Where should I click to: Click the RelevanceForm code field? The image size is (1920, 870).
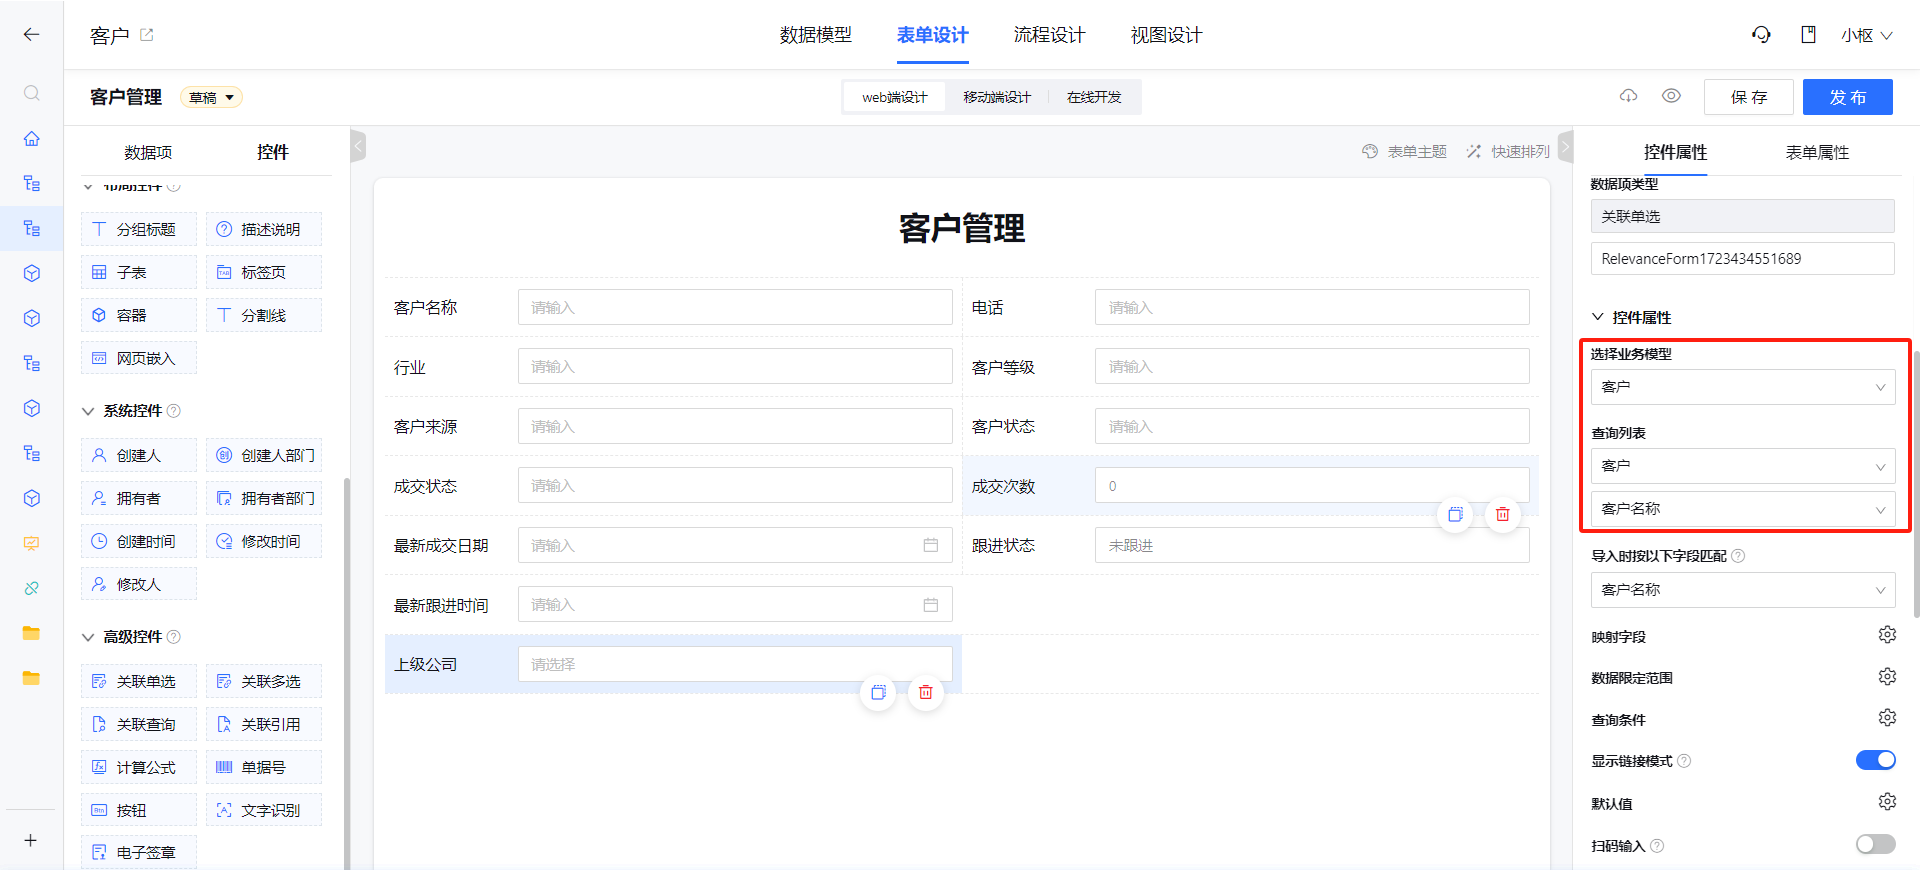click(x=1742, y=258)
